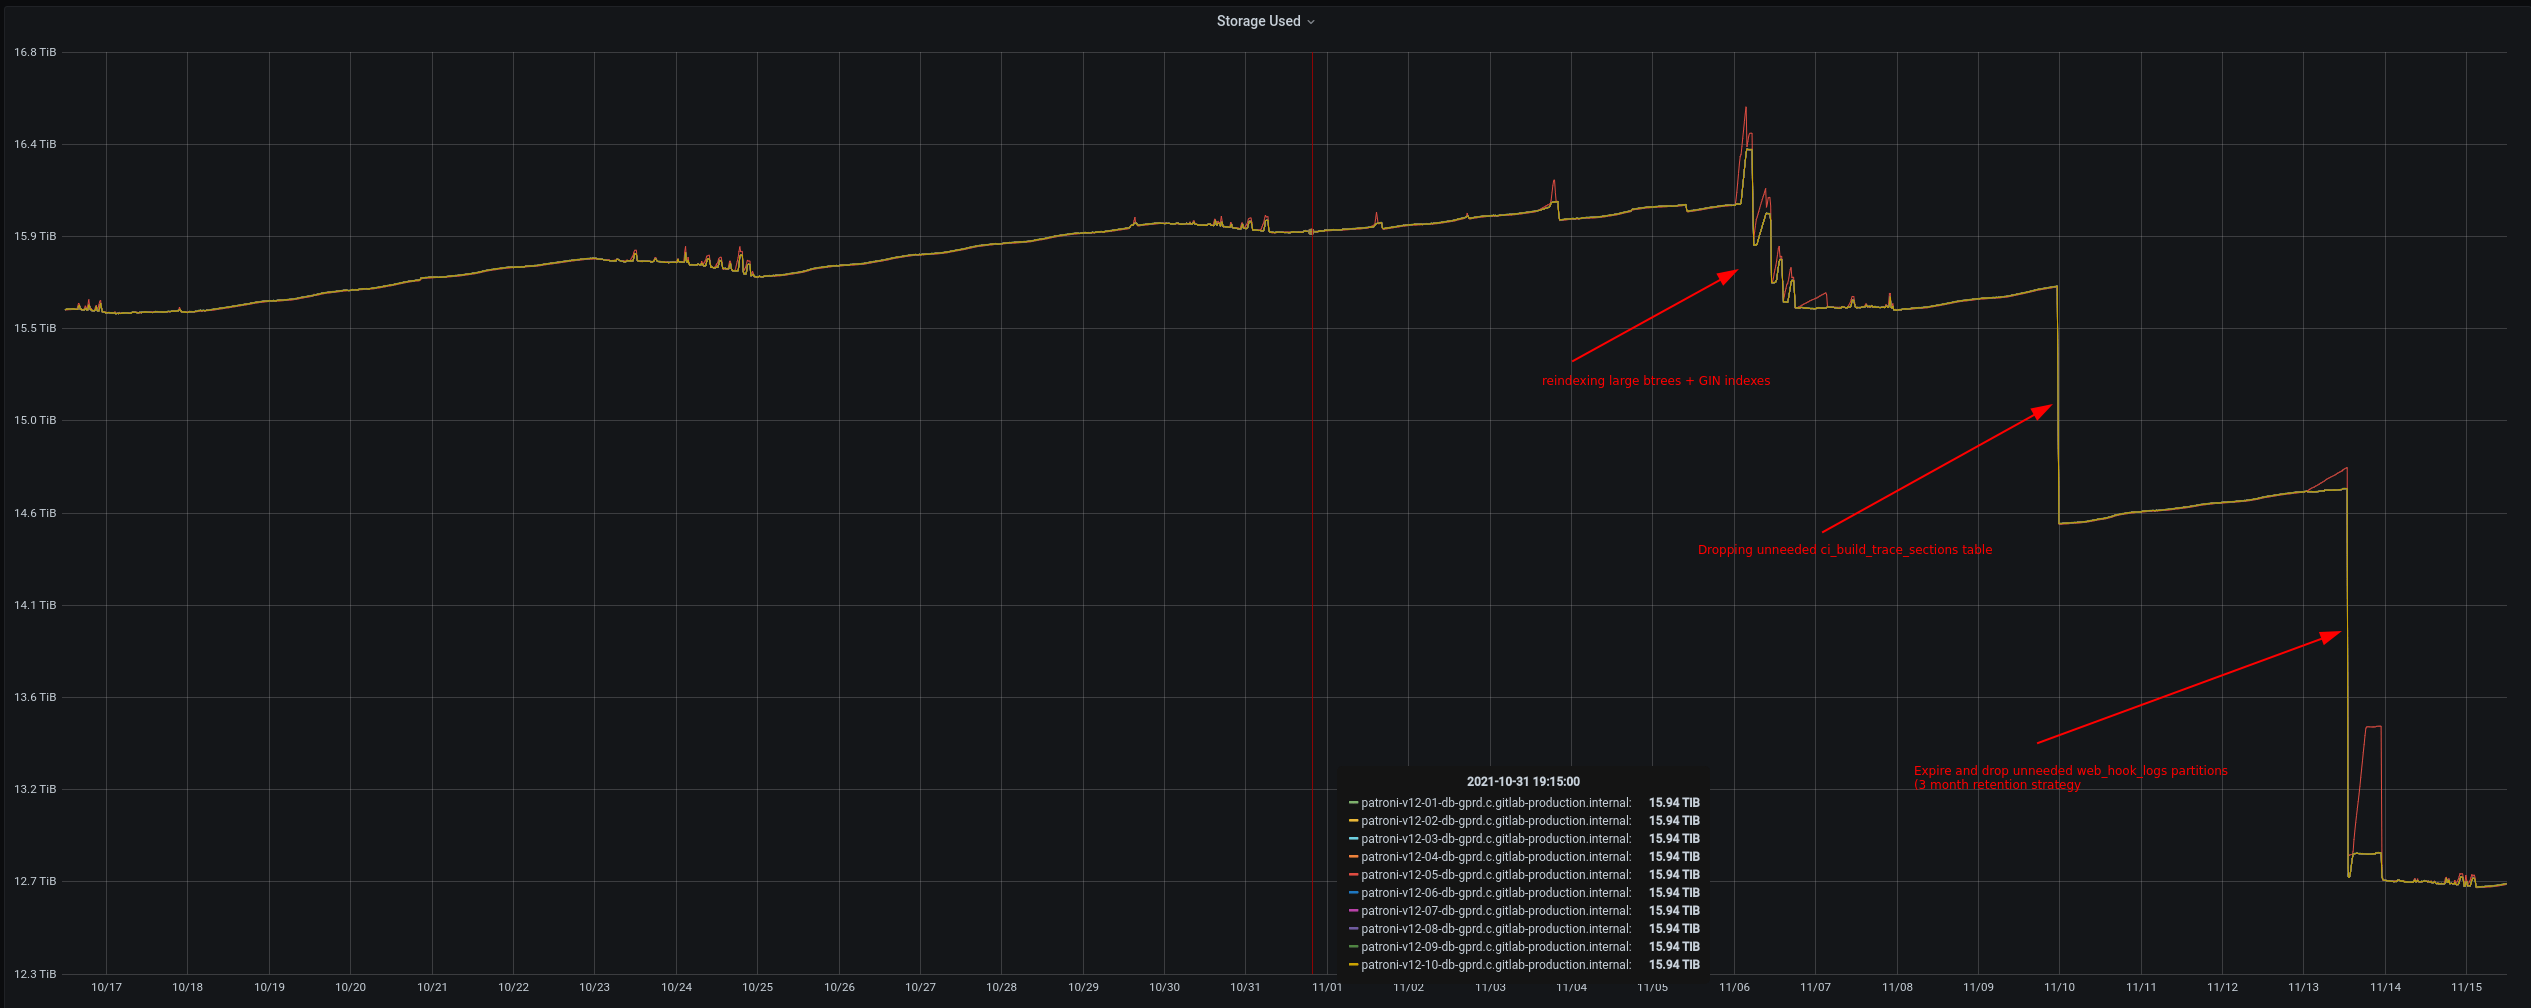Select patroni-v12-03-db-gprd series in tooltip
The image size is (2531, 1008).
tap(1524, 839)
